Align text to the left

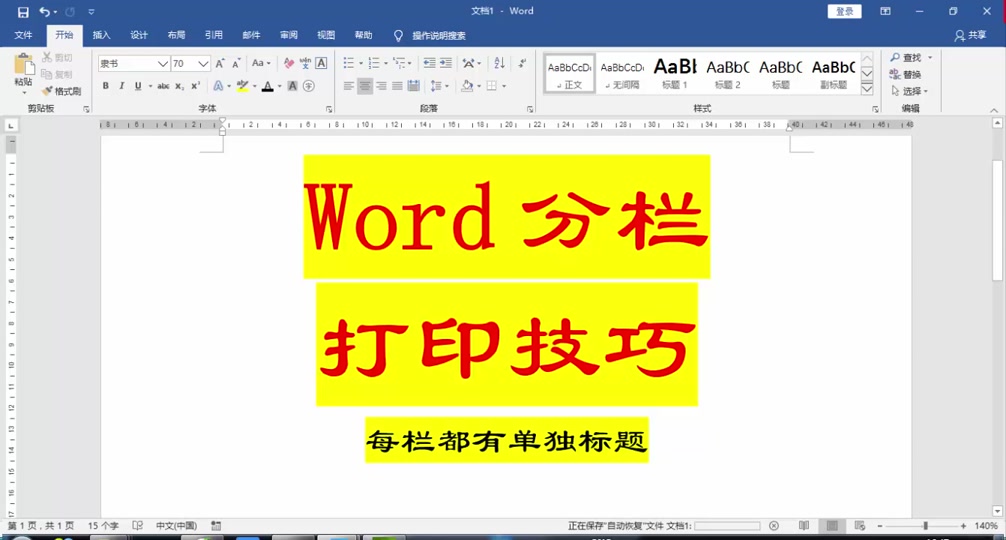tap(348, 86)
